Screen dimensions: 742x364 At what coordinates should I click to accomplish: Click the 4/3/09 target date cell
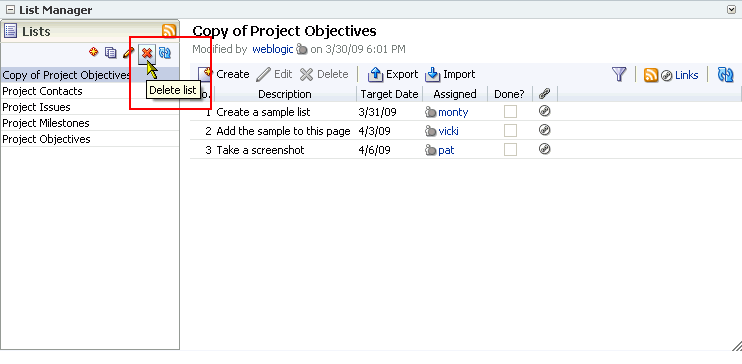[x=374, y=131]
